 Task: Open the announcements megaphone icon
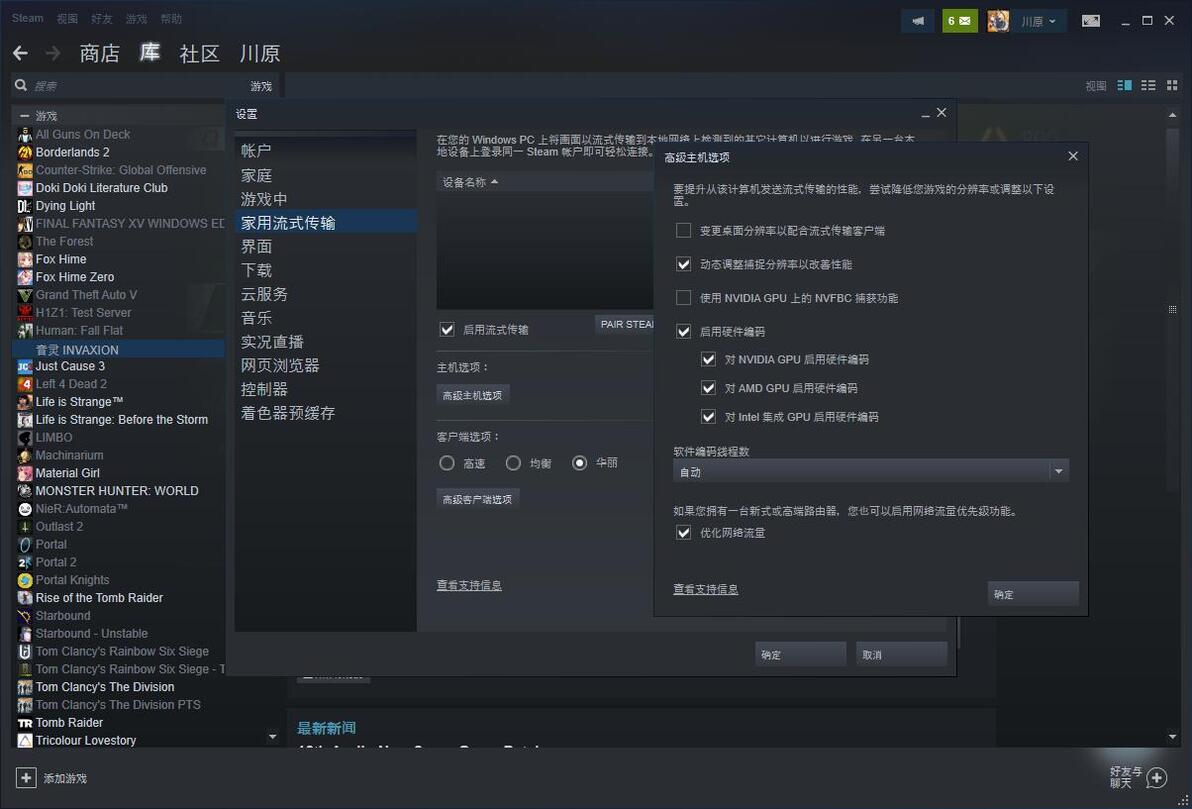click(x=918, y=21)
